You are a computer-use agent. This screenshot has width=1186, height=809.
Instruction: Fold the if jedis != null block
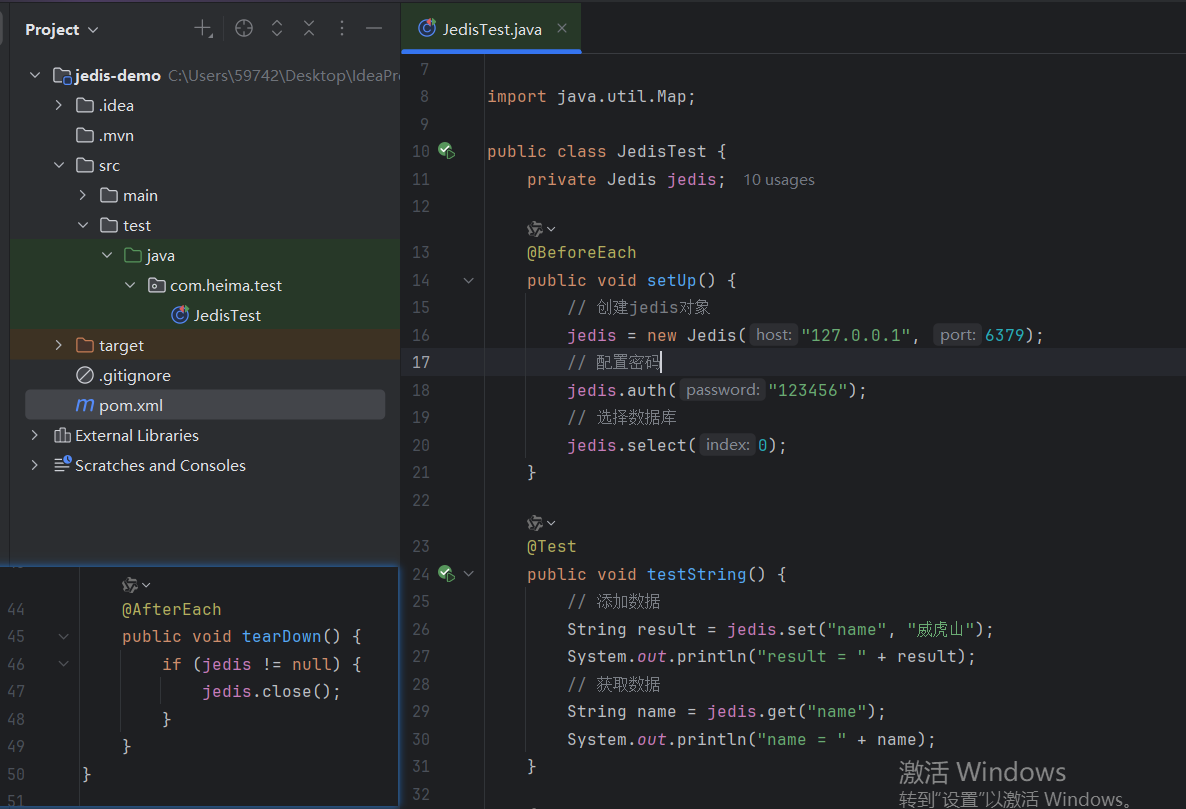coord(64,664)
